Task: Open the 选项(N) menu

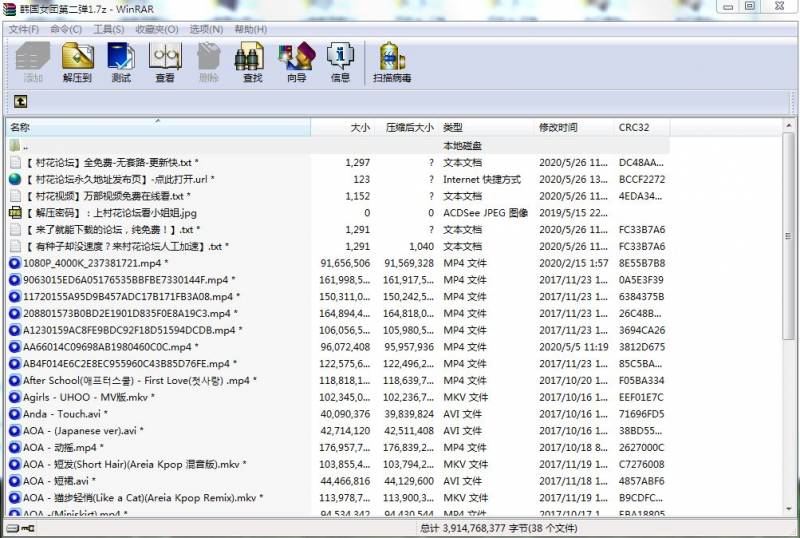Action: coord(206,29)
